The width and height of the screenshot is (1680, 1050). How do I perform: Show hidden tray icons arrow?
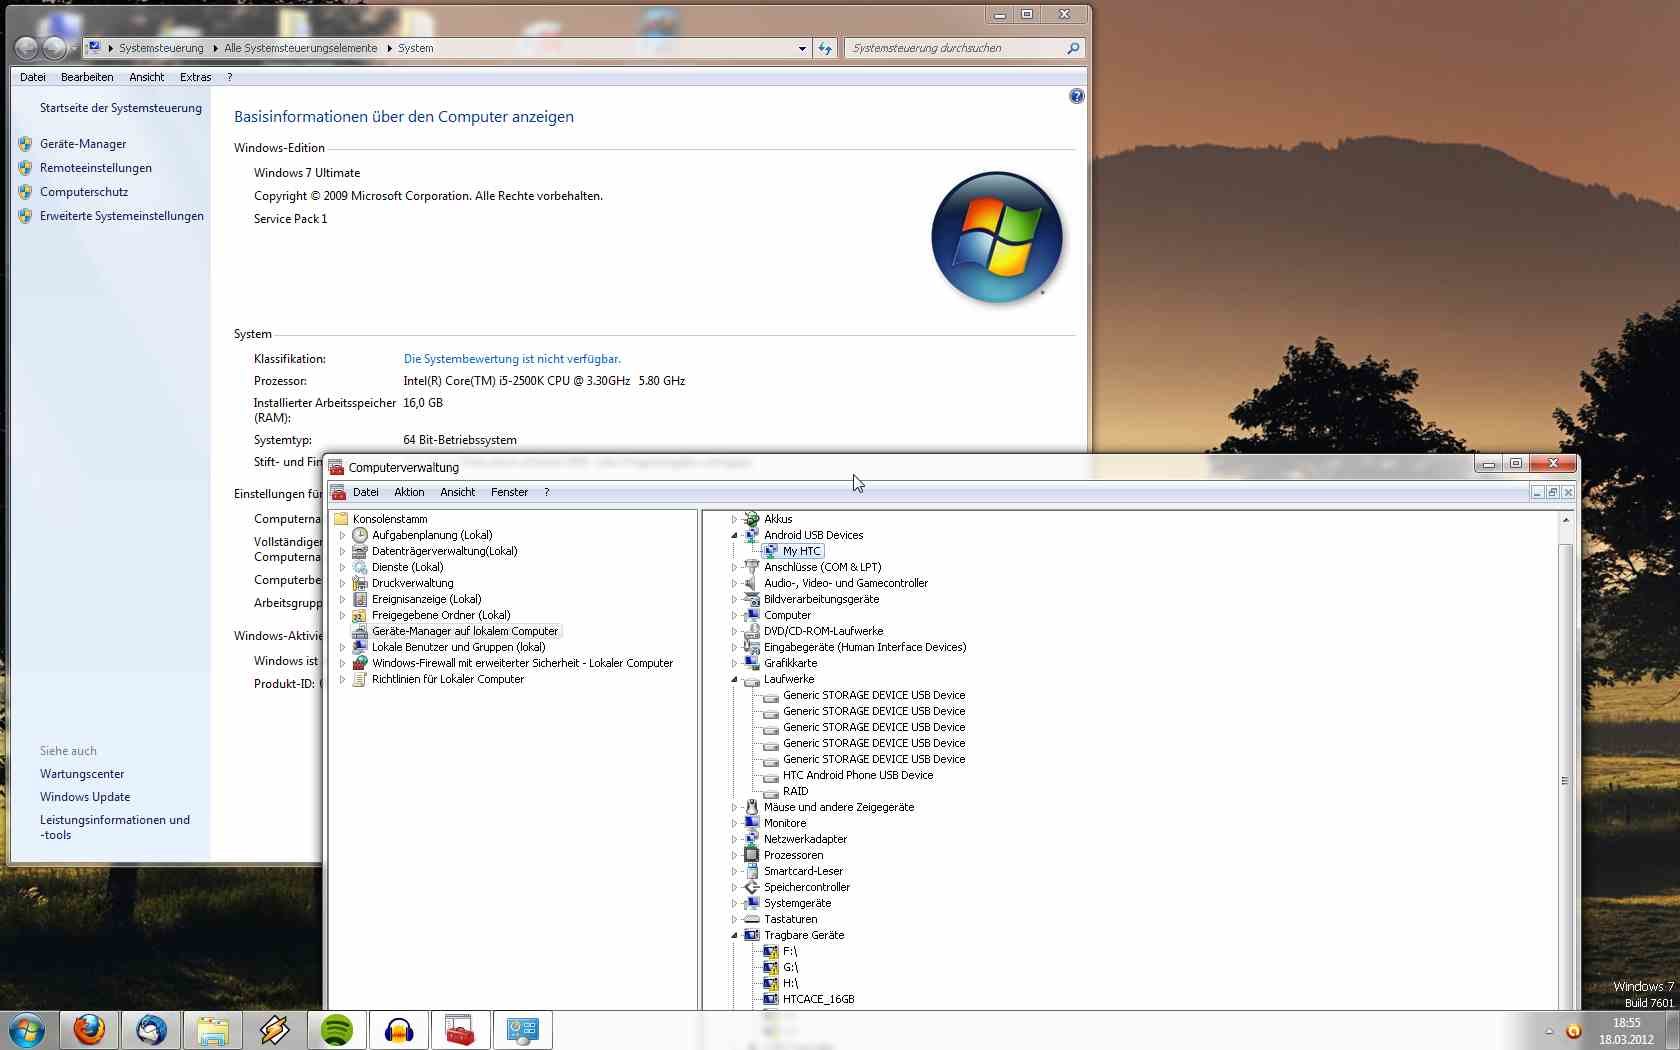point(1549,1031)
